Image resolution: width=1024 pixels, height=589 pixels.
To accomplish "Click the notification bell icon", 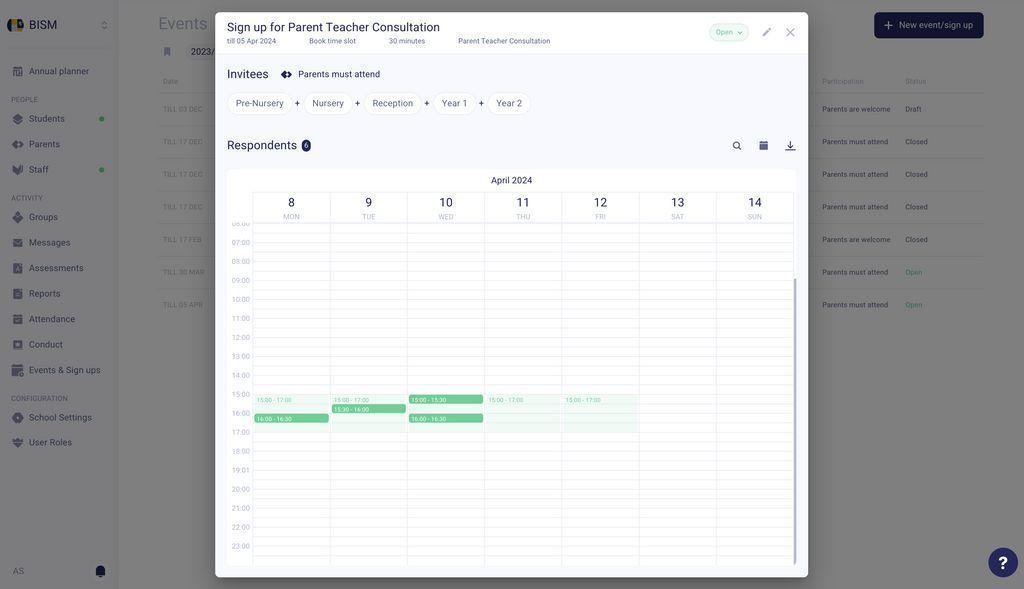I will [x=101, y=571].
